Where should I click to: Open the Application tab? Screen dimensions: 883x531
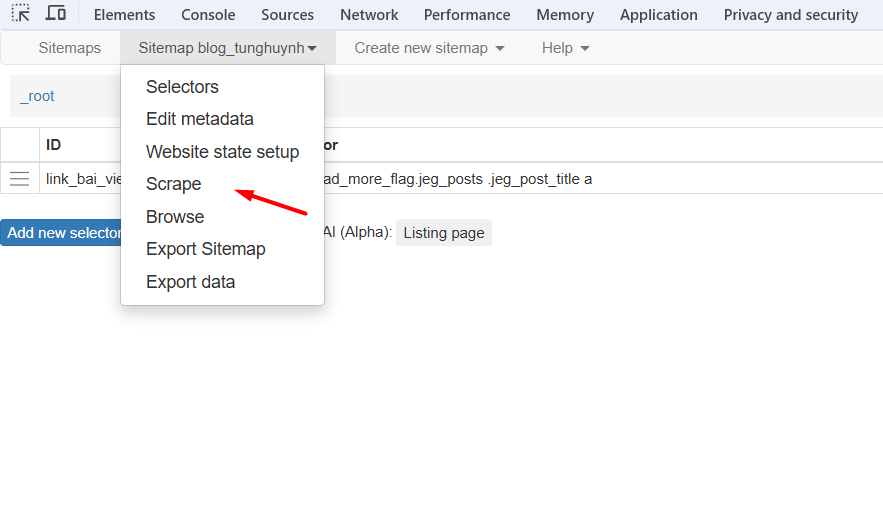point(658,15)
